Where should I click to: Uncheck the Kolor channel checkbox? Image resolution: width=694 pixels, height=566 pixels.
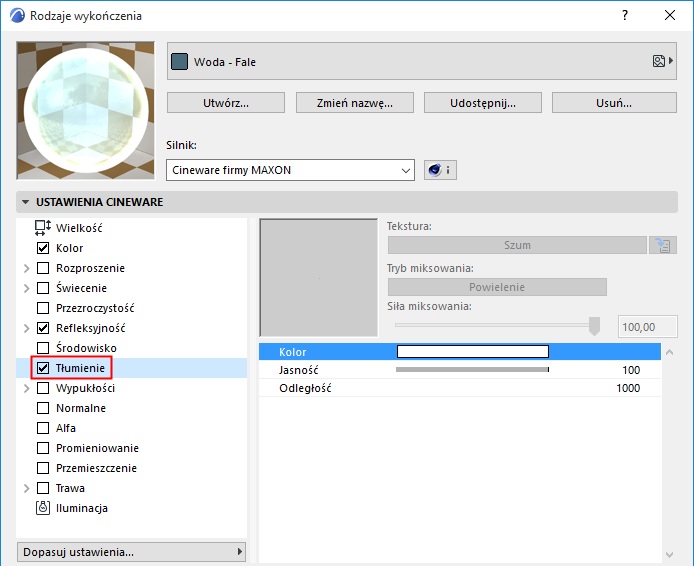[43, 248]
